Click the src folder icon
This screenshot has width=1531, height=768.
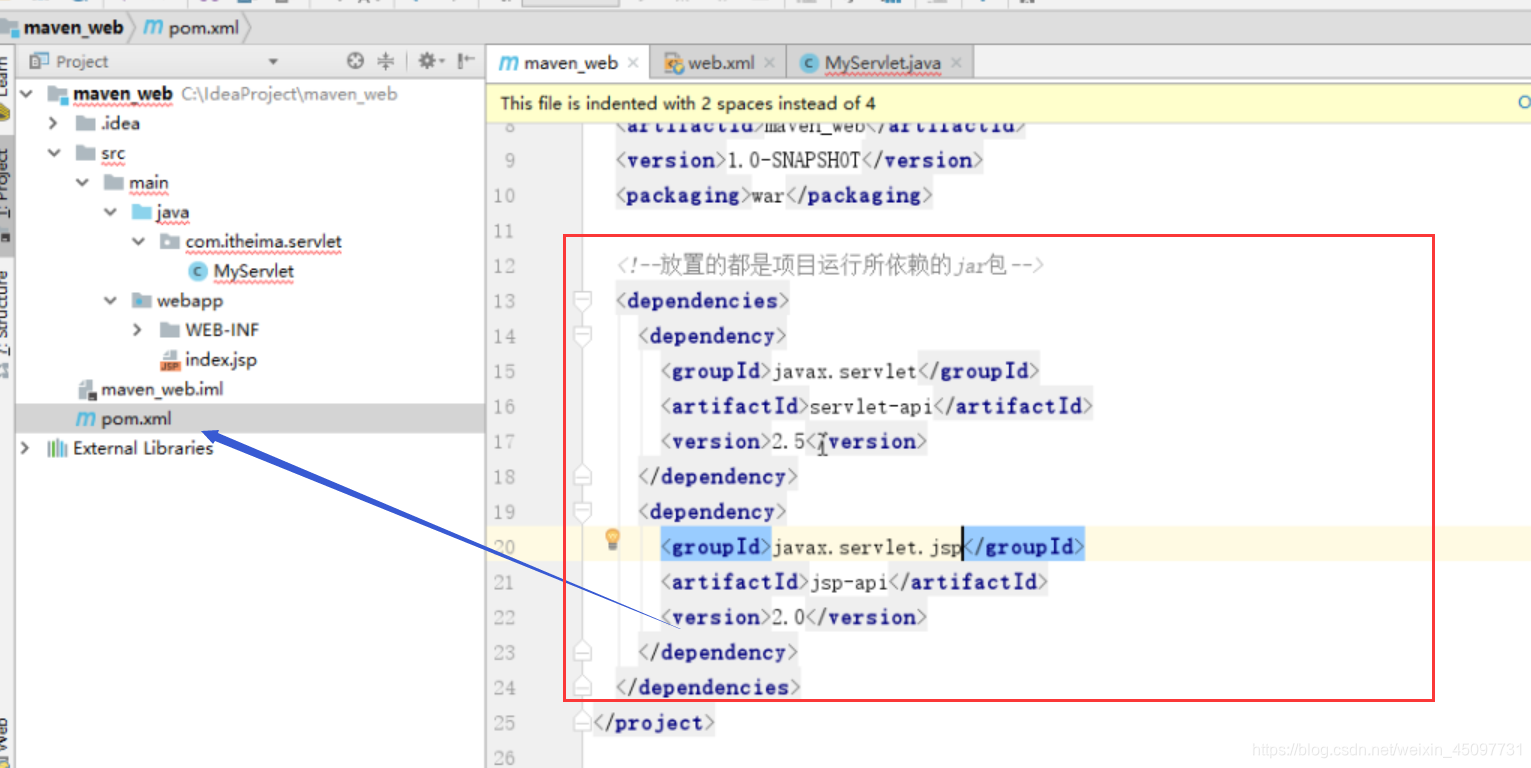tap(85, 153)
